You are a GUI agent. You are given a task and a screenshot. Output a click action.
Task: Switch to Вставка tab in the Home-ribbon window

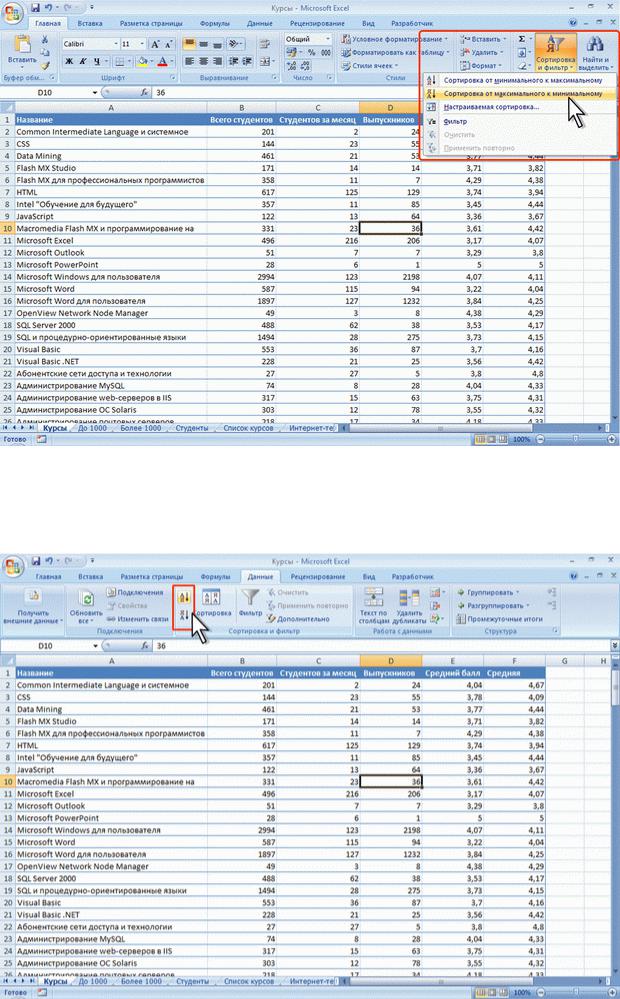coord(90,23)
